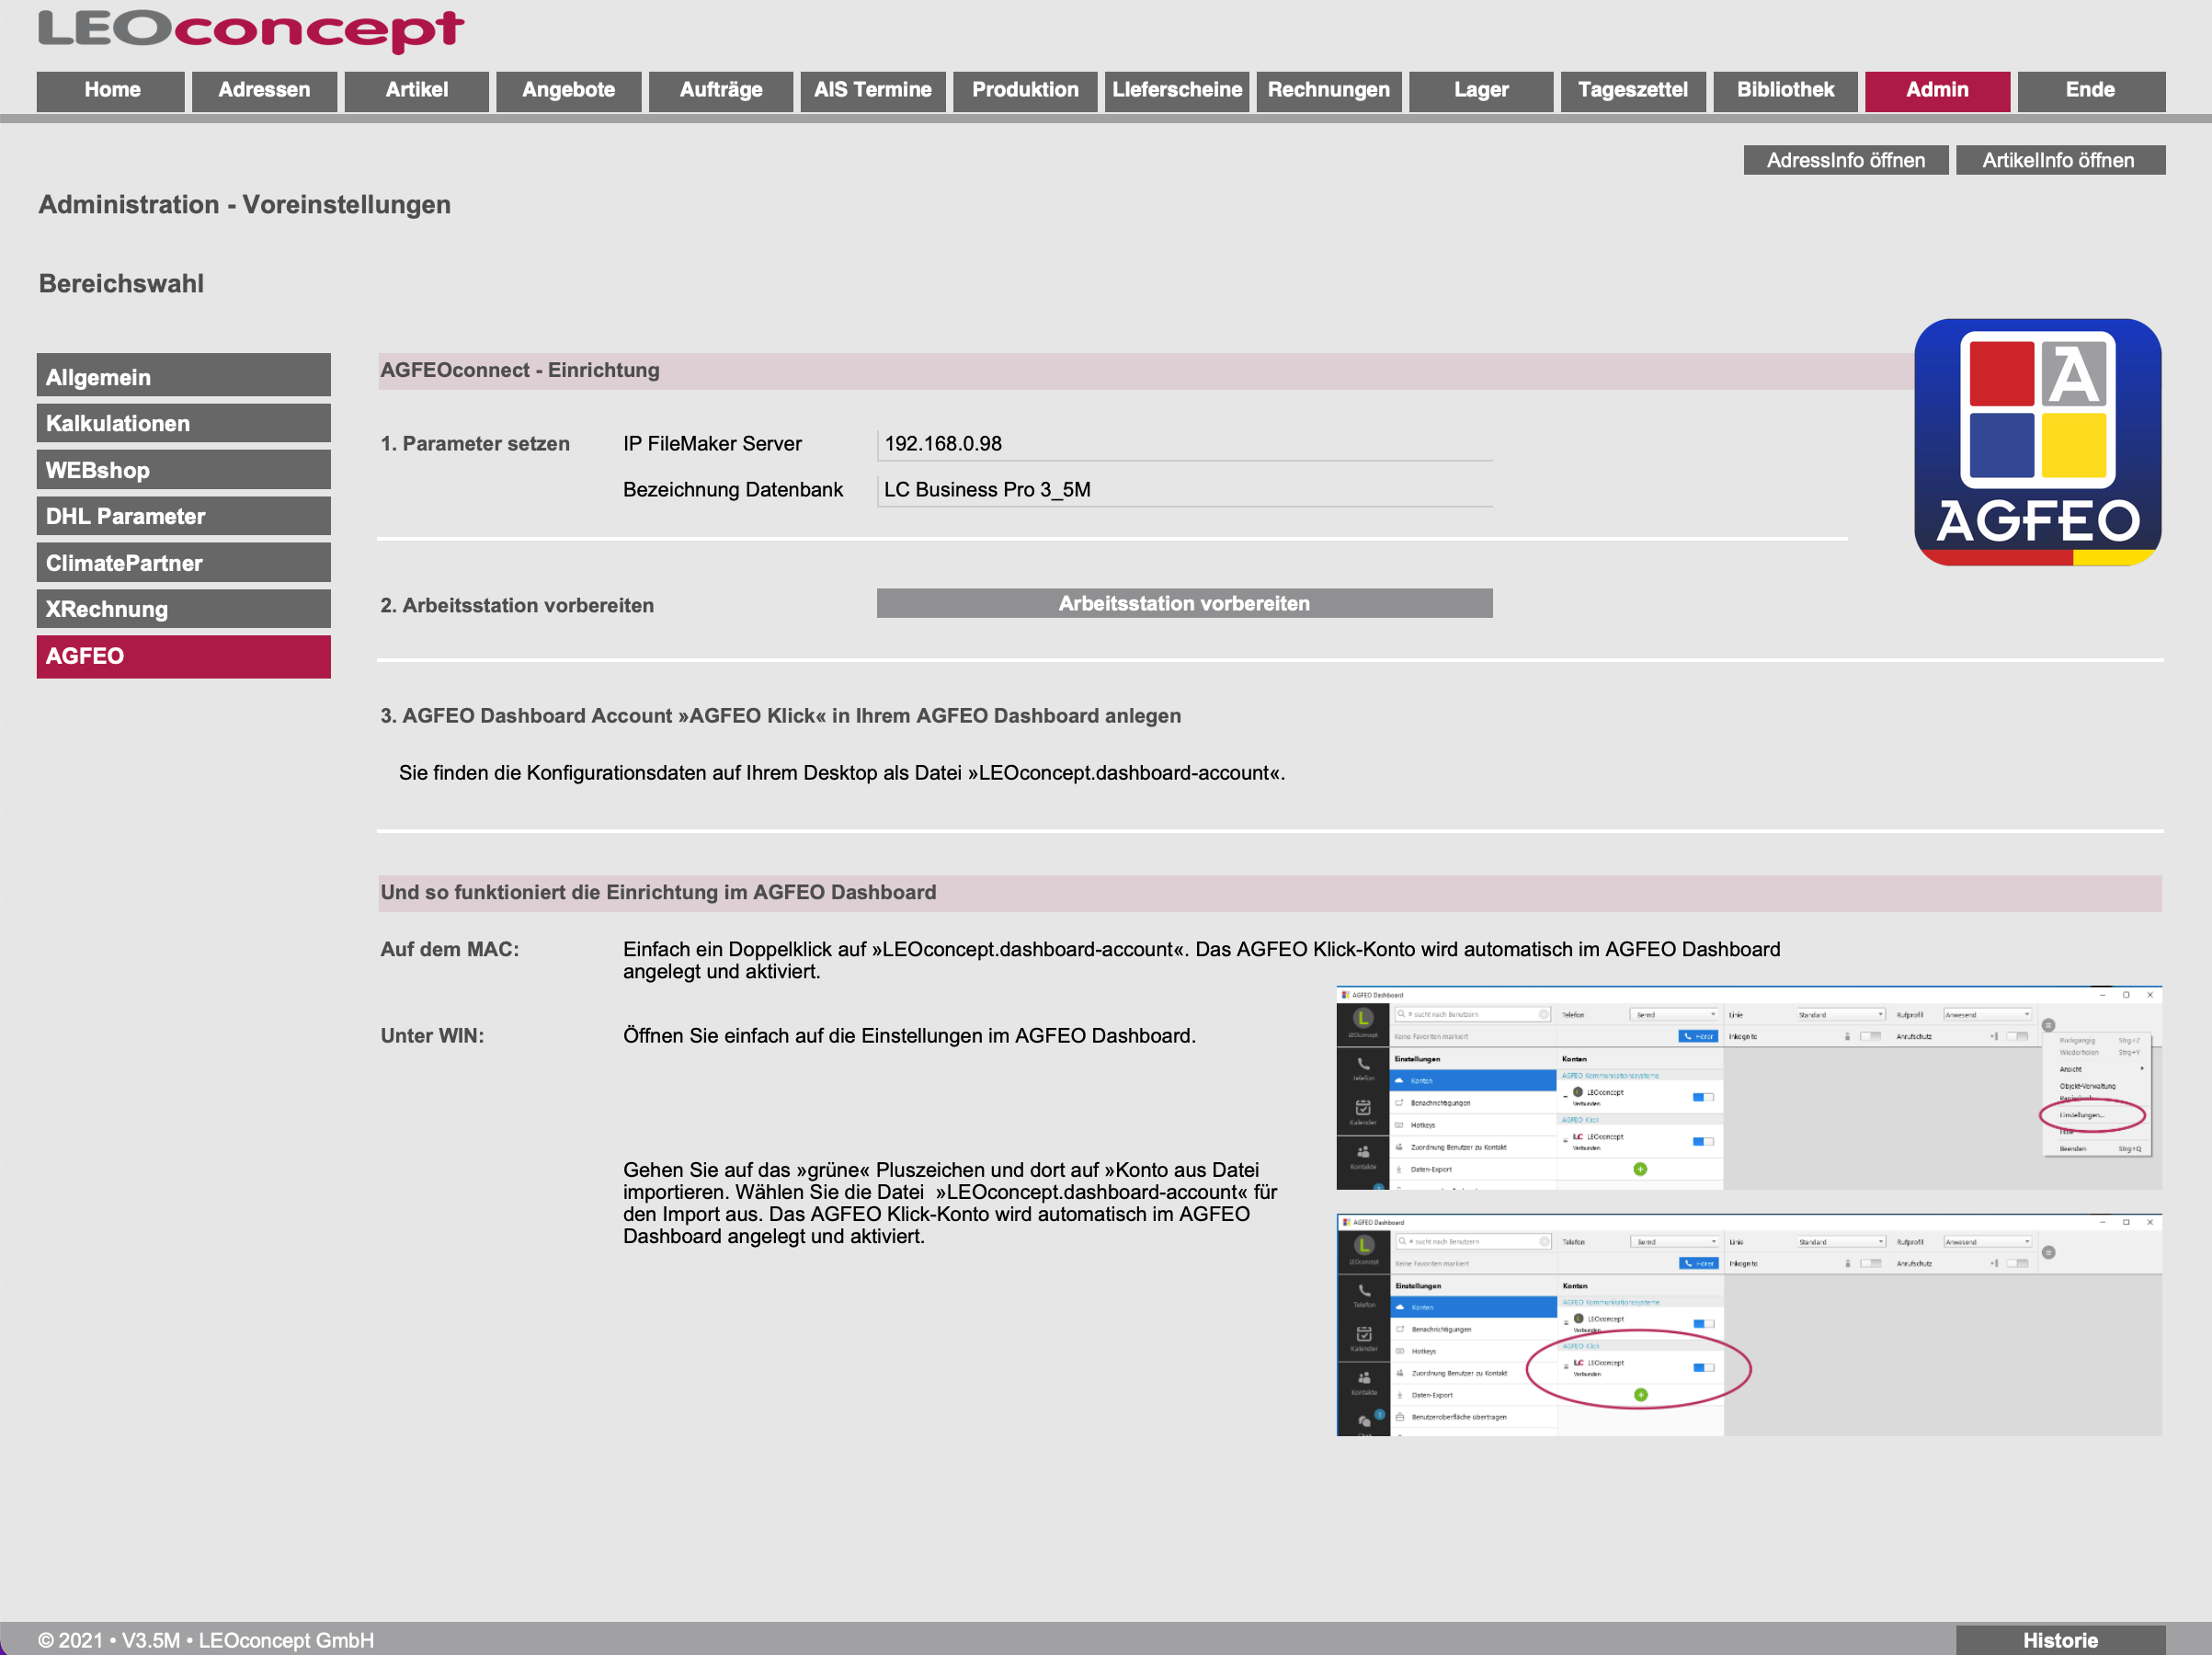Click Ende to quit
Screen dimensions: 2212x1655
click(x=2091, y=91)
